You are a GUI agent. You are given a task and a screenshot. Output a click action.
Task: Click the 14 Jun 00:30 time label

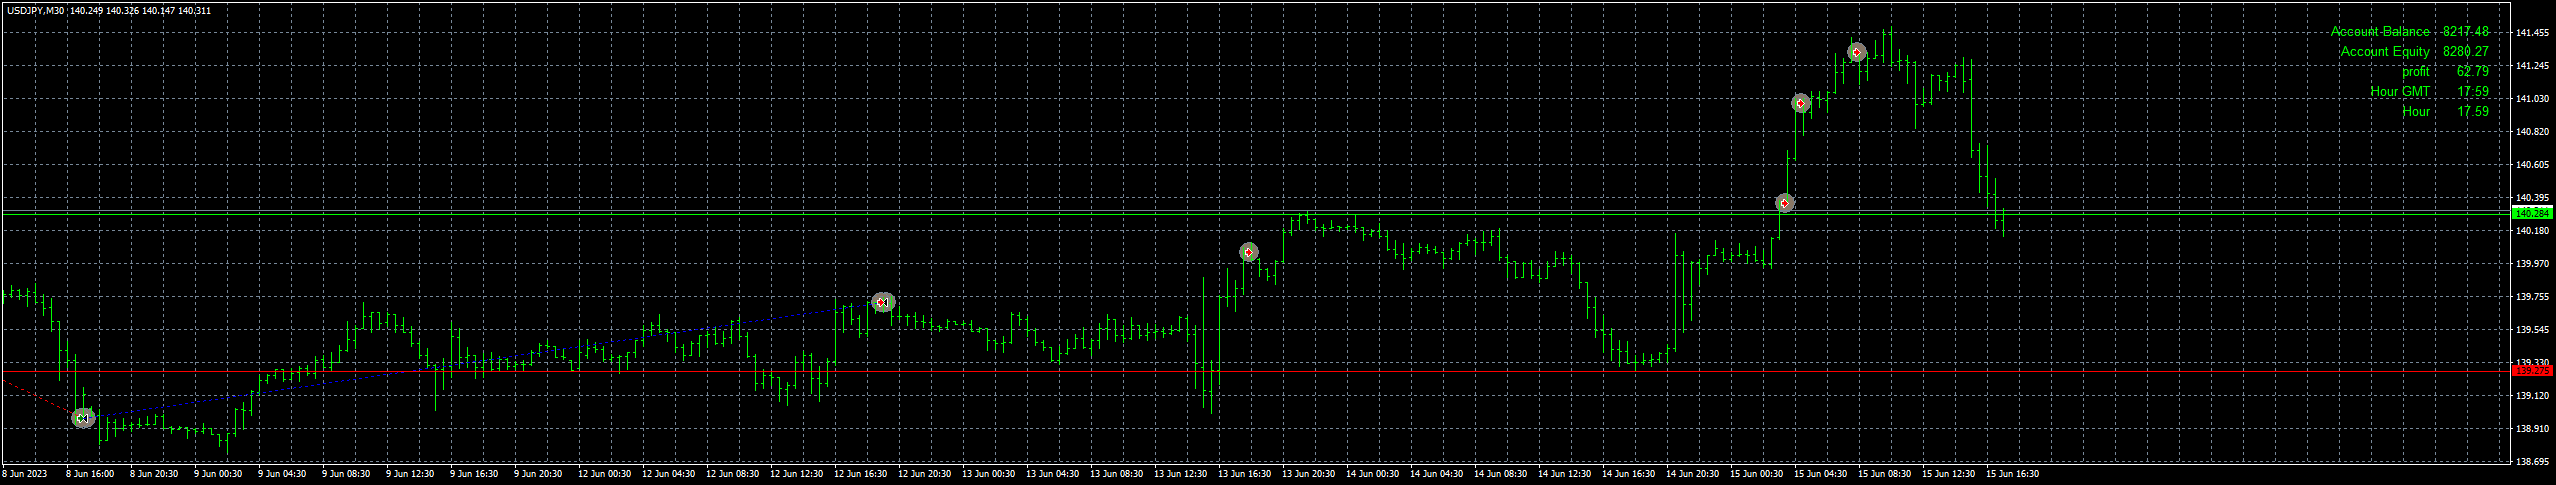click(1372, 474)
